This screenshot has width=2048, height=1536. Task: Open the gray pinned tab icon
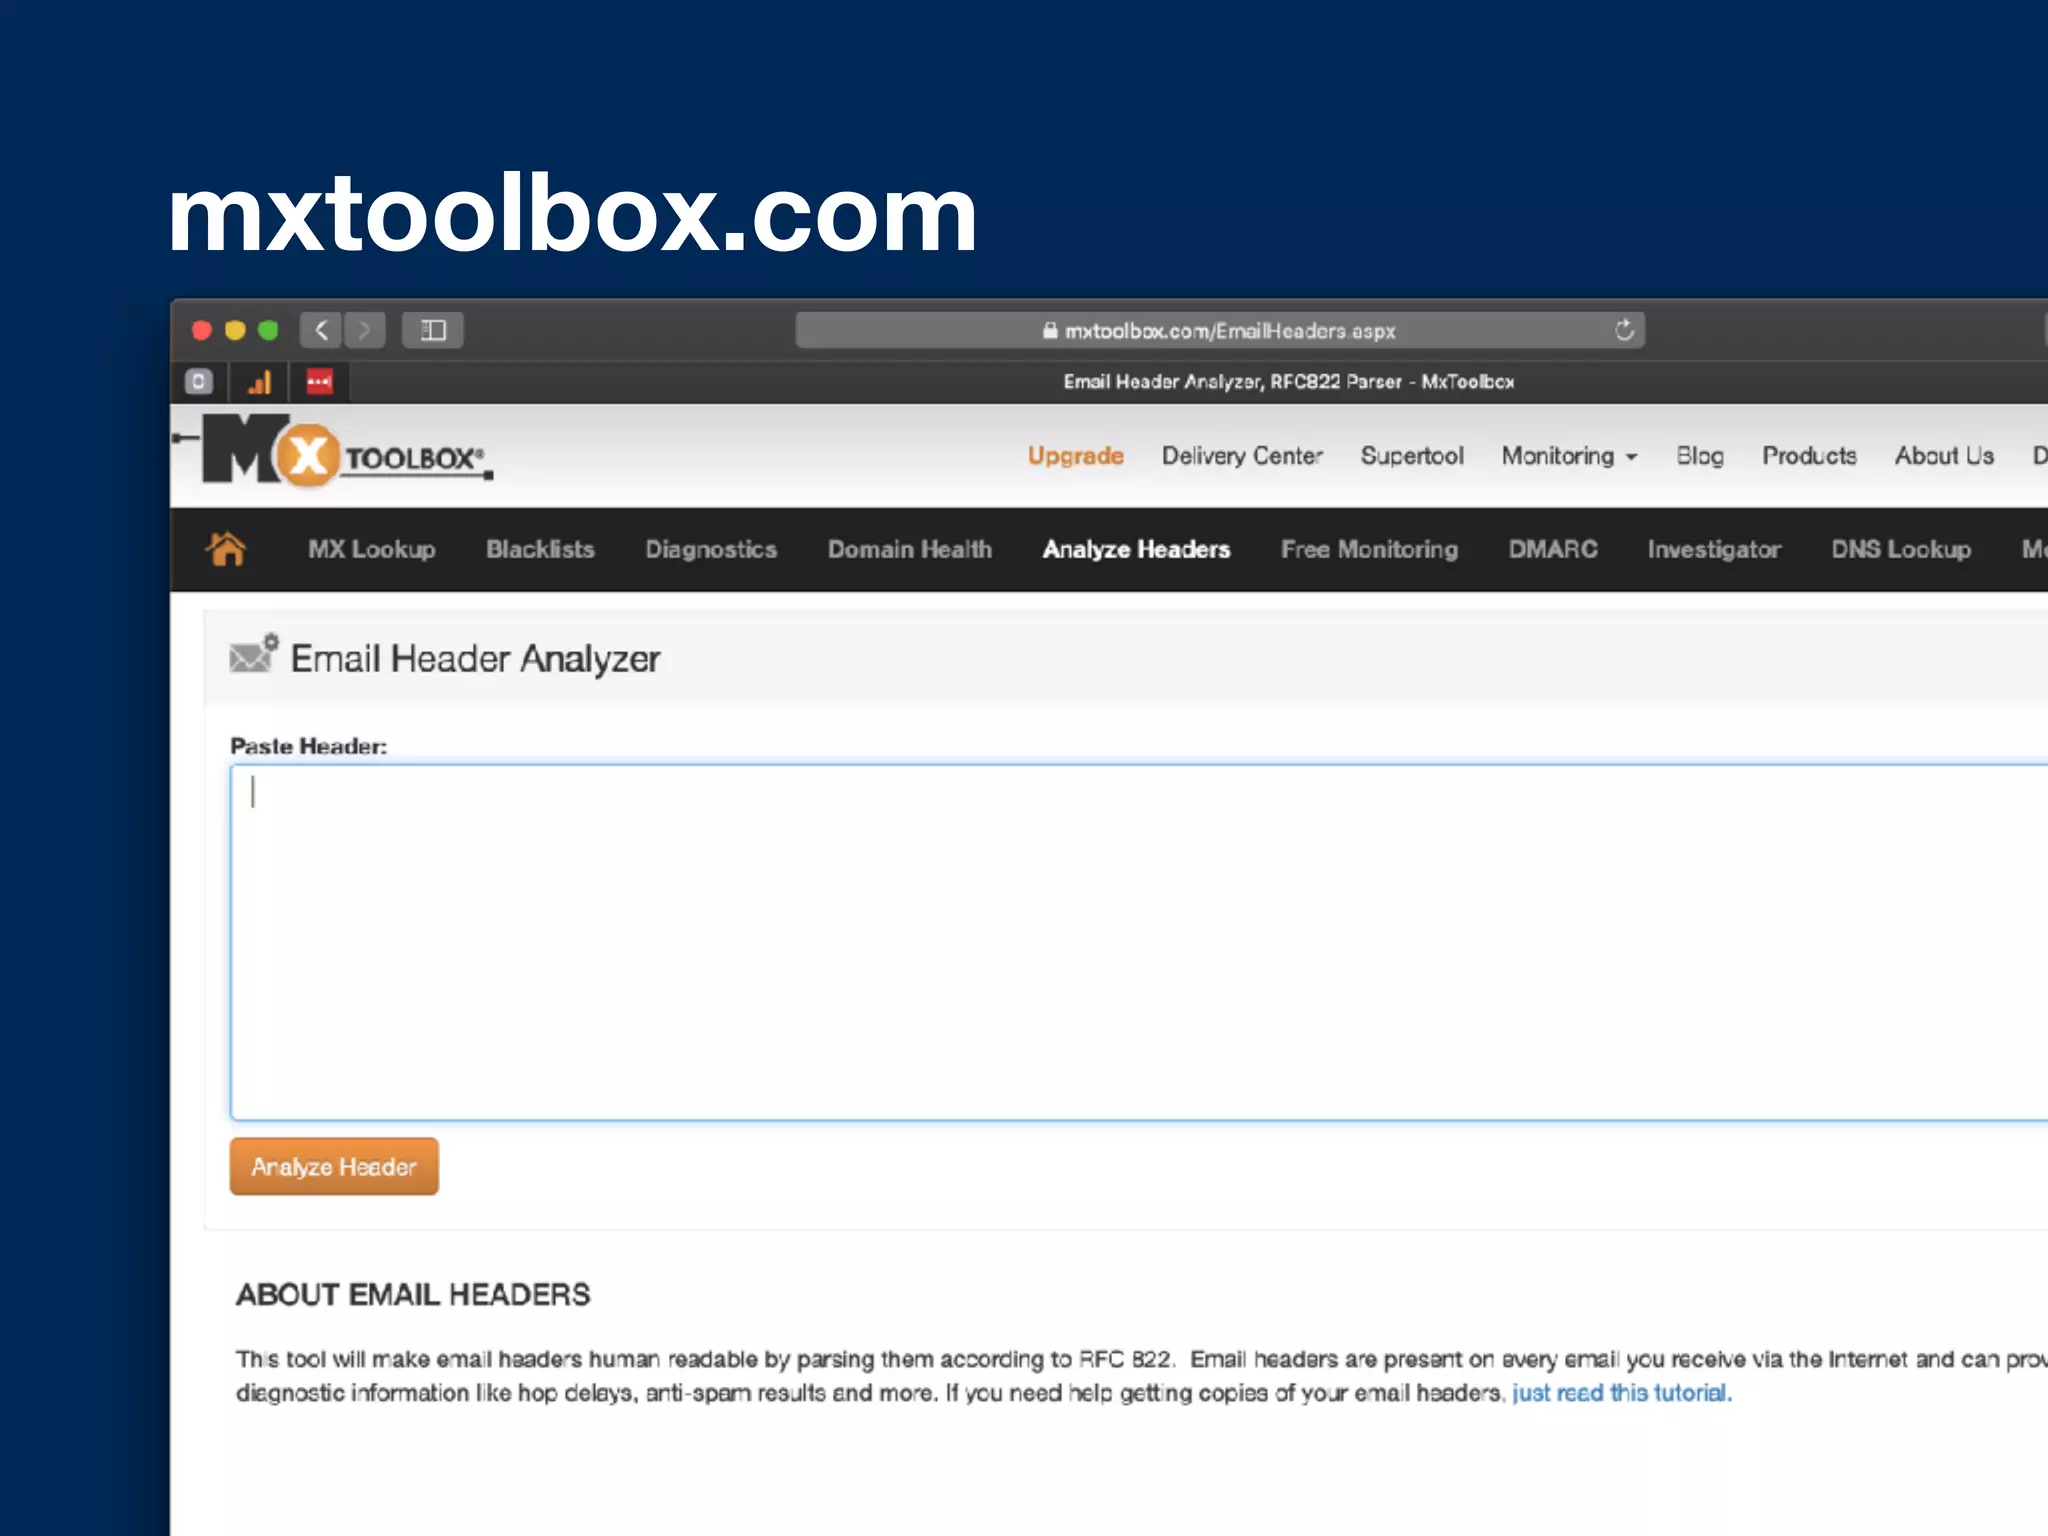pyautogui.click(x=199, y=382)
